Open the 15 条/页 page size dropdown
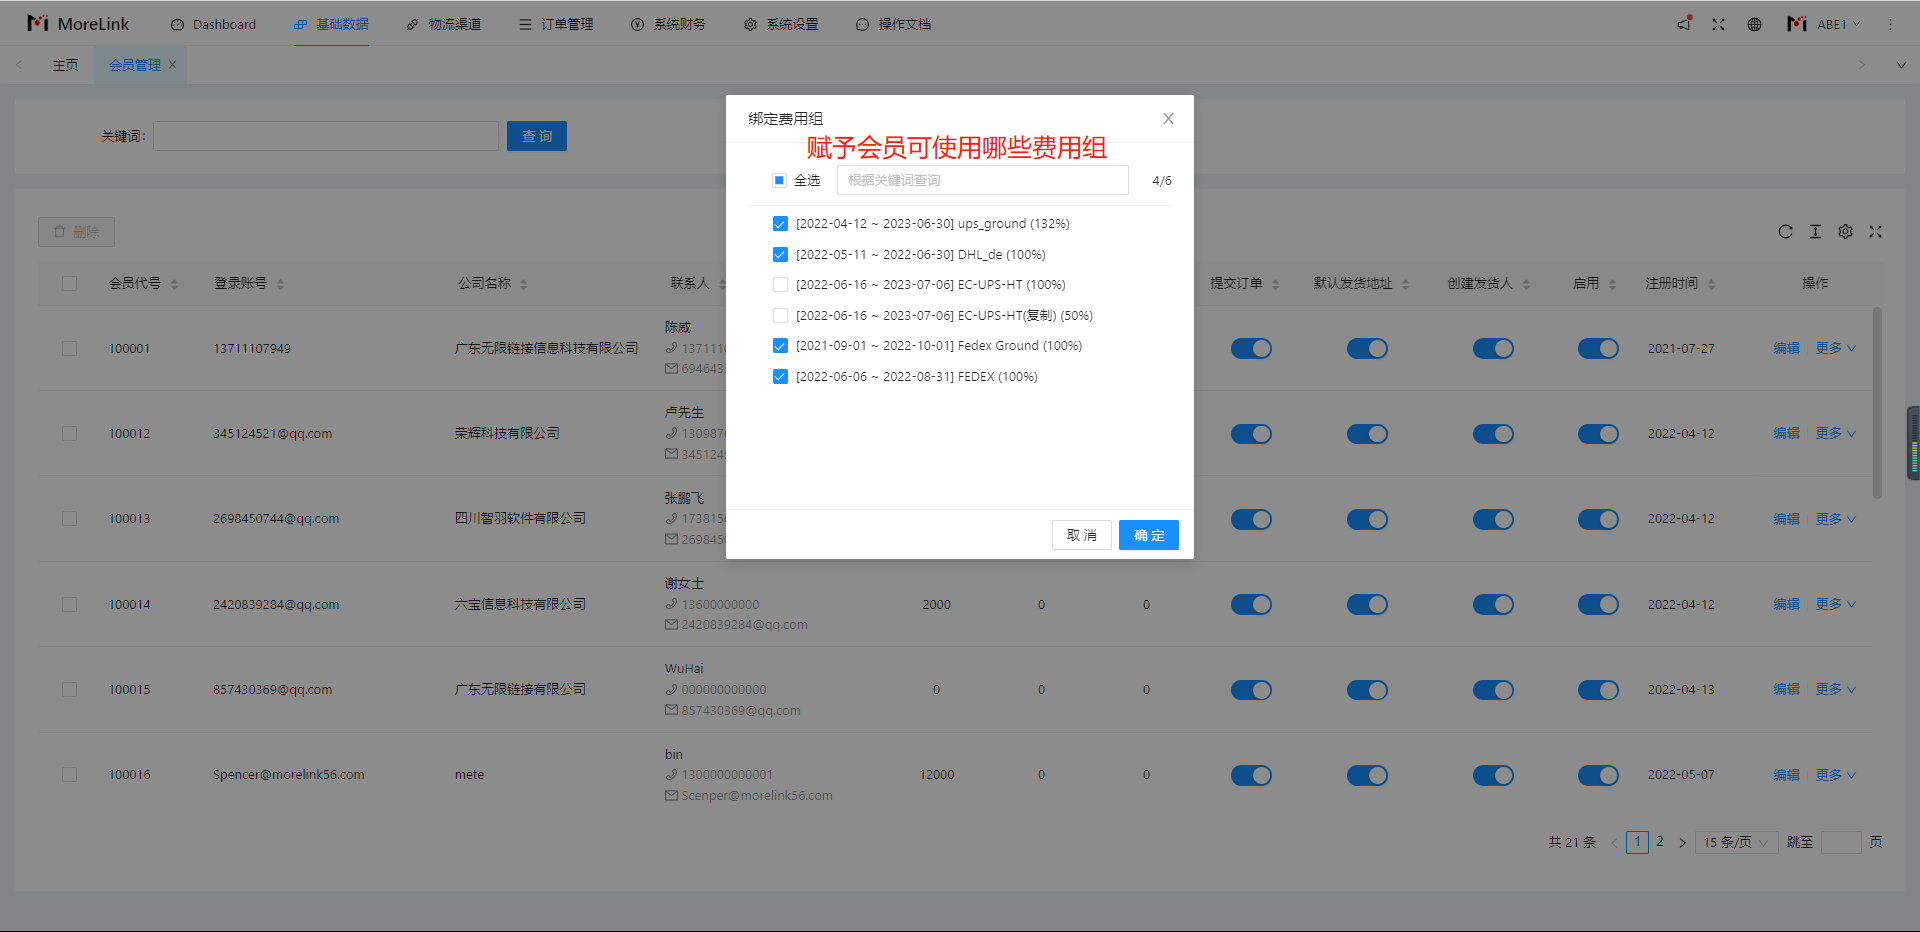The height and width of the screenshot is (932, 1920). point(1735,842)
